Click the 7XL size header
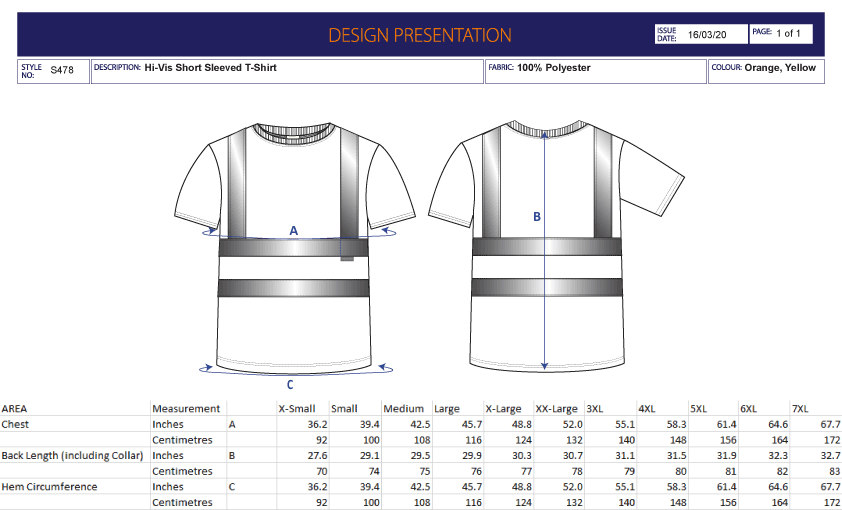Screen dimensions: 842x510 800,409
